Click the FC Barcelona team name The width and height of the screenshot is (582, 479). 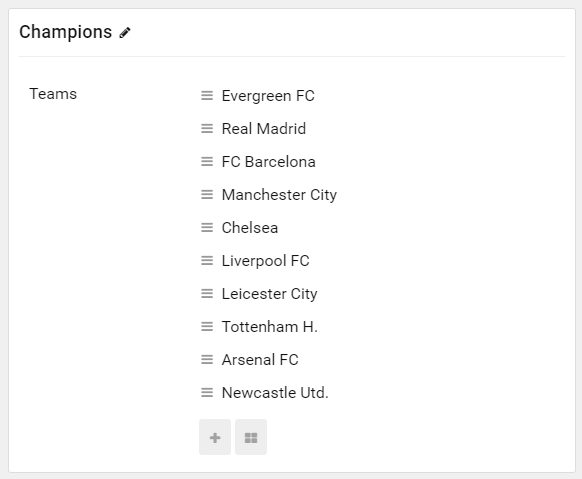tap(269, 162)
